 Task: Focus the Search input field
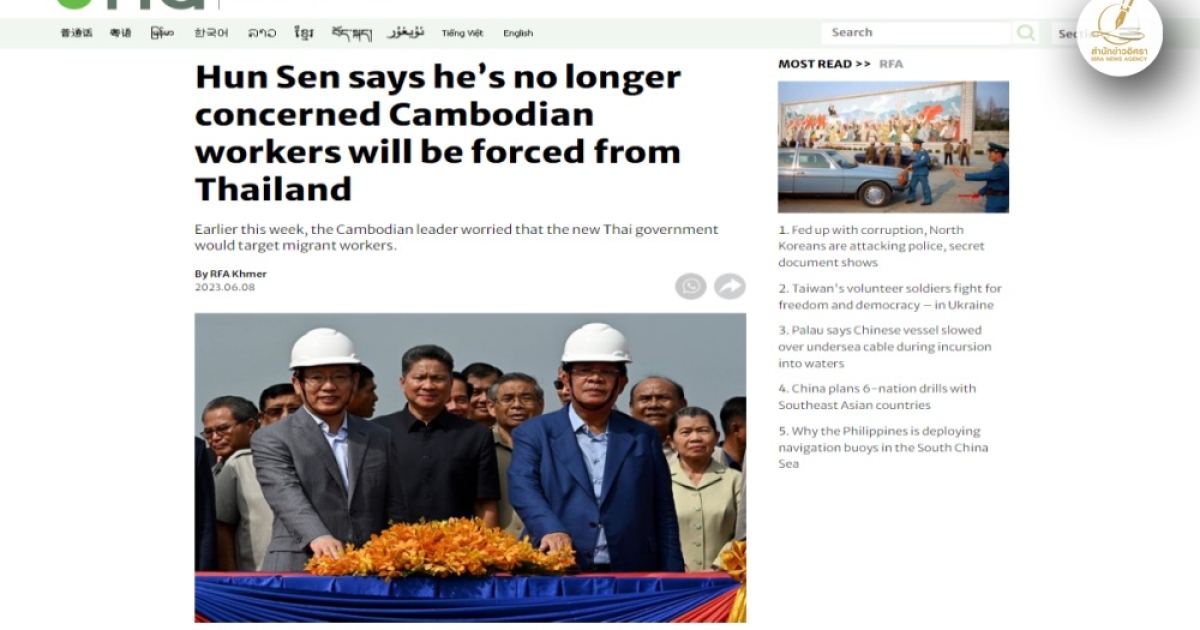click(917, 33)
